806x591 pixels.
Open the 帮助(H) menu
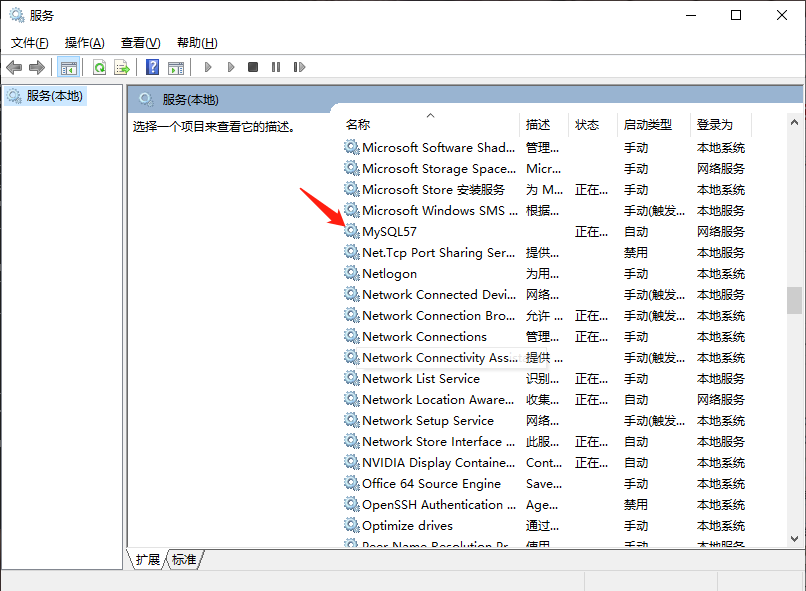coord(197,43)
